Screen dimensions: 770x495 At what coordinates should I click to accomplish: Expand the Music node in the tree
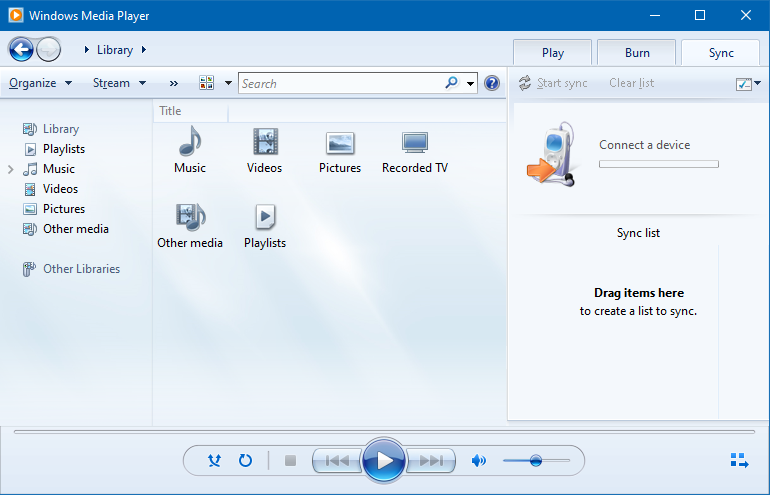[11, 169]
